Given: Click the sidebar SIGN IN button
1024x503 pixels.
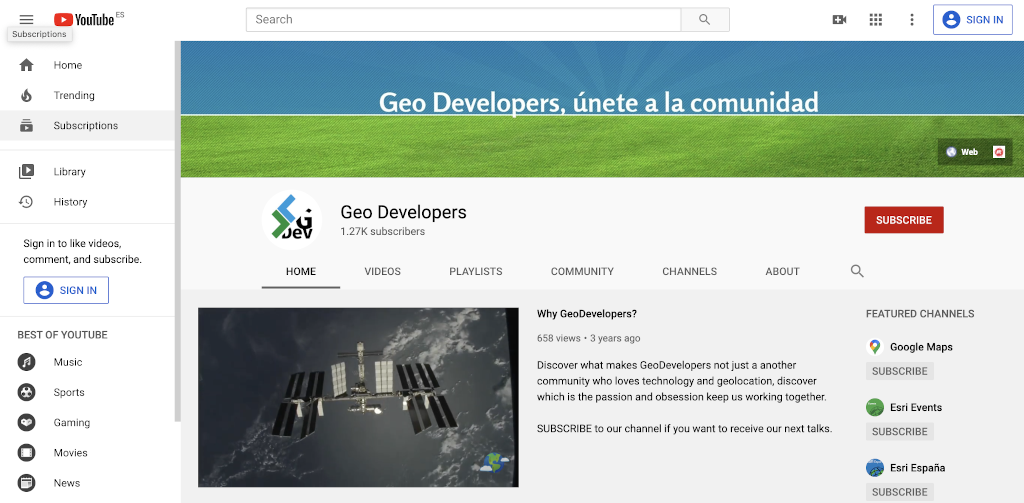Looking at the screenshot, I should (66, 290).
